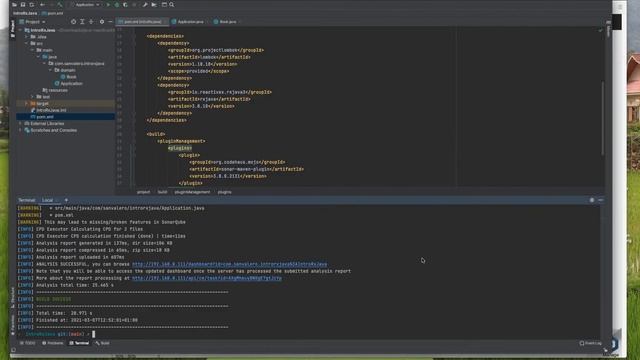640x360 pixels.
Task: Click the highlighted <plugins> tag in editor
Action: (180, 148)
